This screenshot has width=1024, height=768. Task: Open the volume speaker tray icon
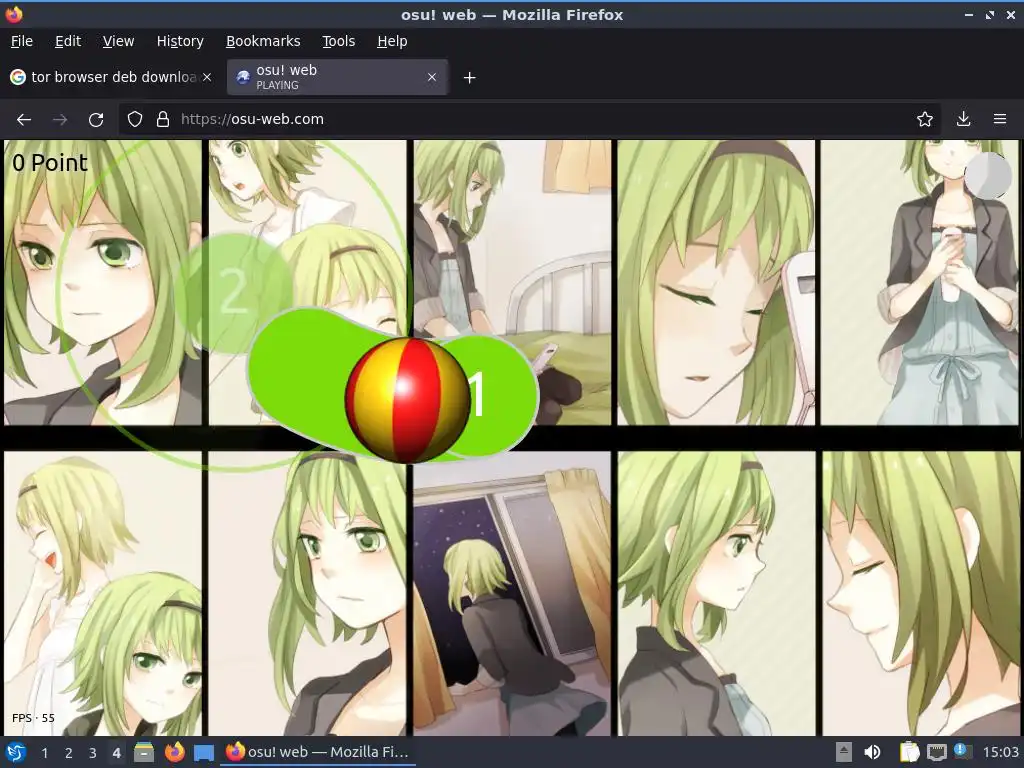[x=872, y=752]
